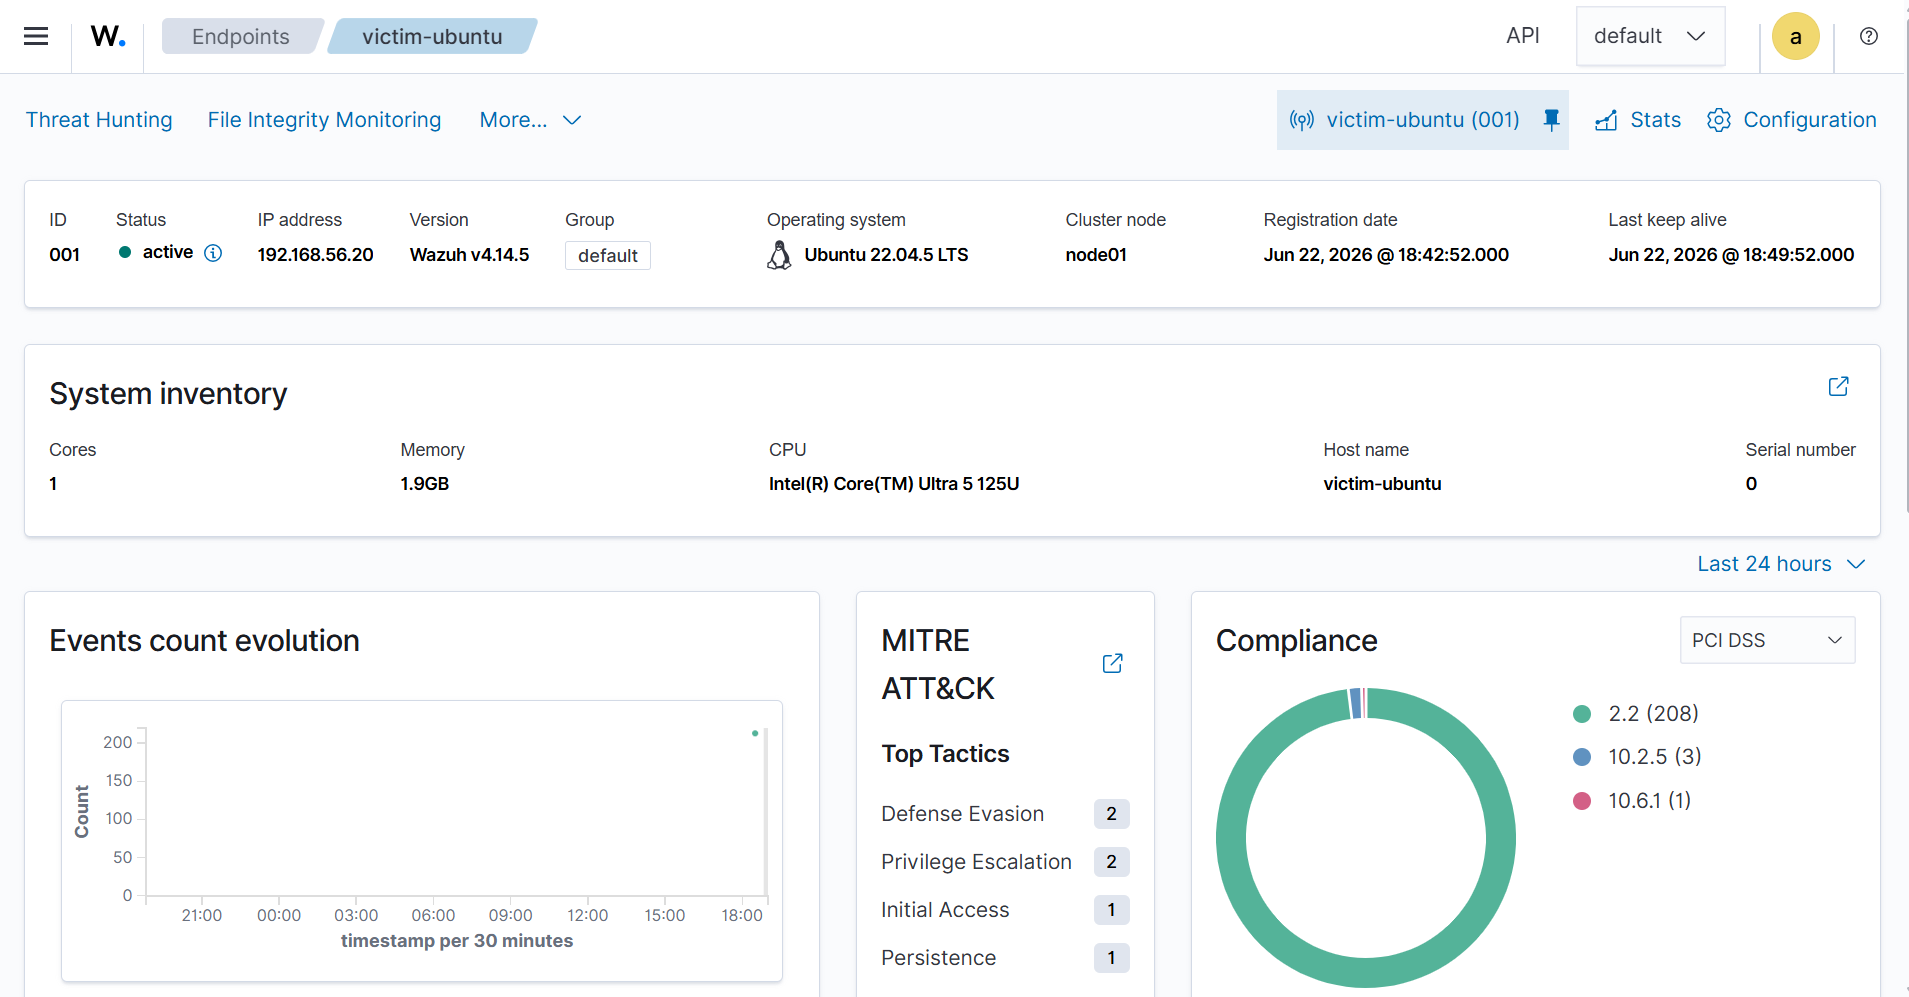
Task: Toggle the 10.2.5 (3) legend item
Action: coord(1637,757)
